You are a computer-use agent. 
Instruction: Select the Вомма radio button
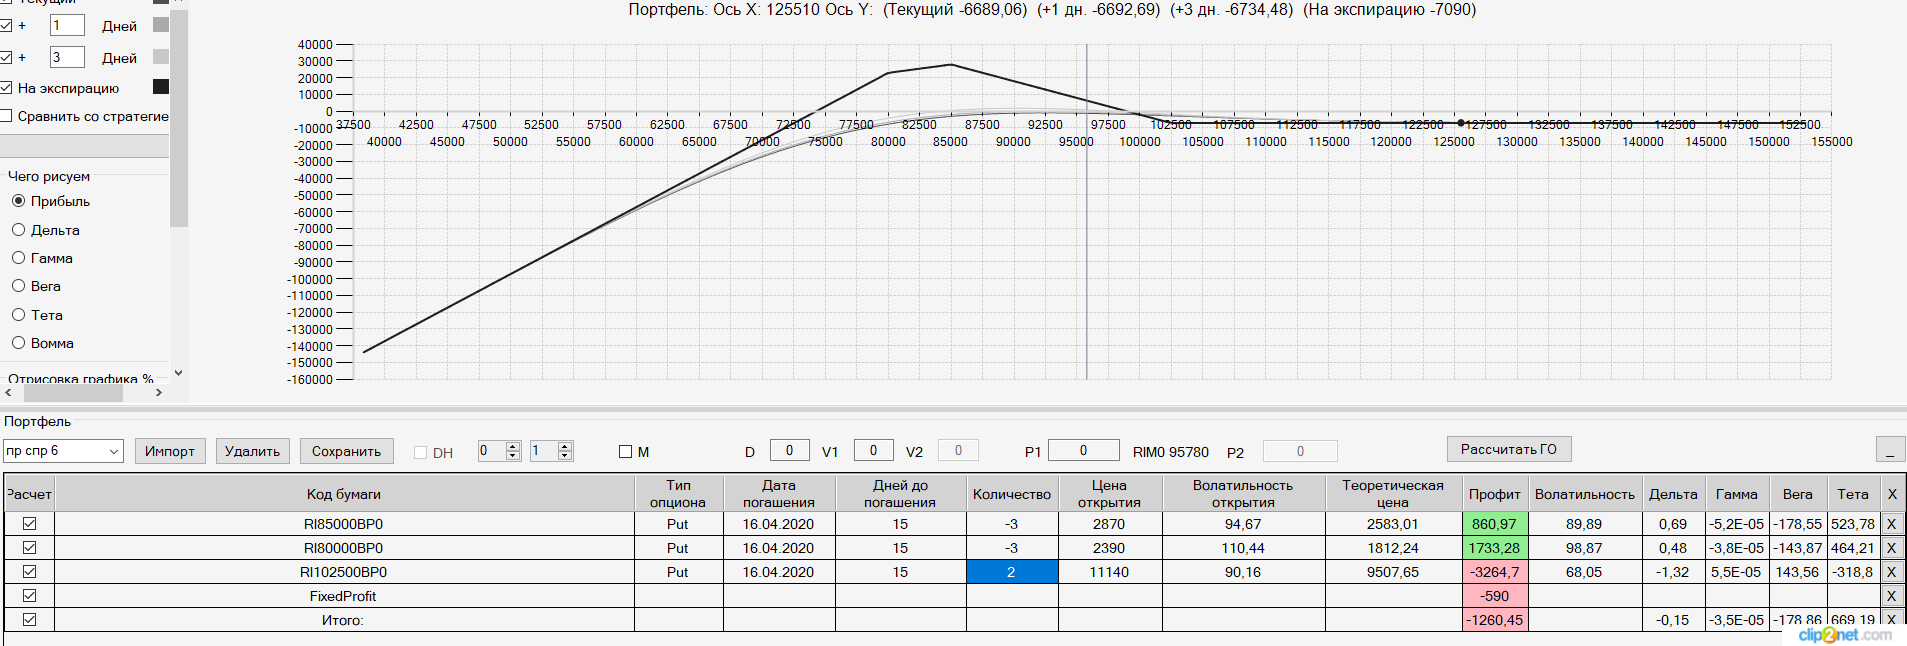[x=18, y=343]
